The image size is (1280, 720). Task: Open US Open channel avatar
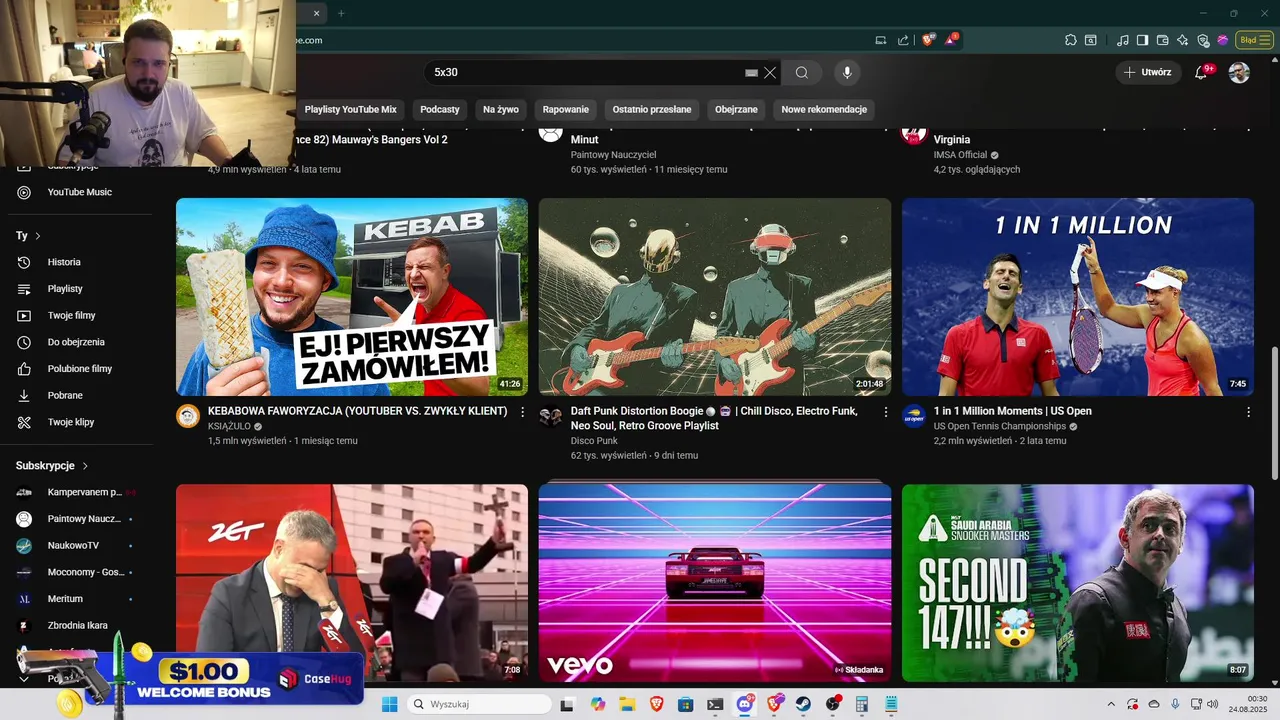[x=914, y=416]
